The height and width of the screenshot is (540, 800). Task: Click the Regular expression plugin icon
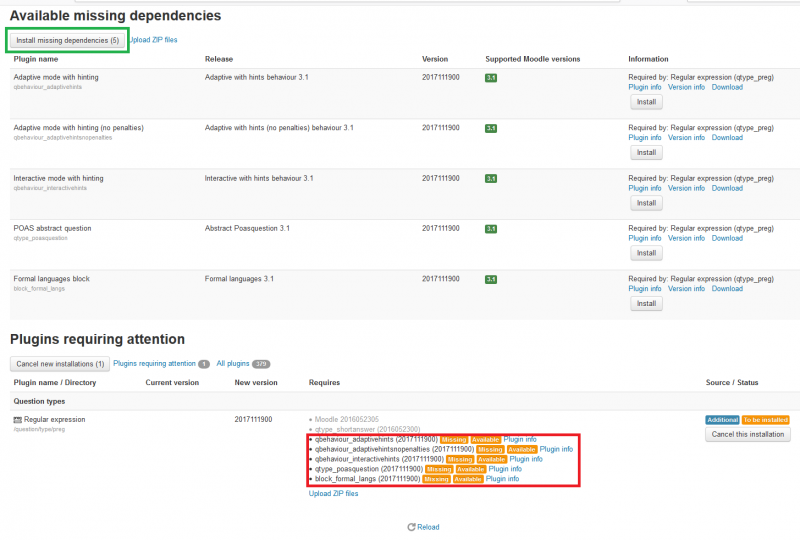17,420
